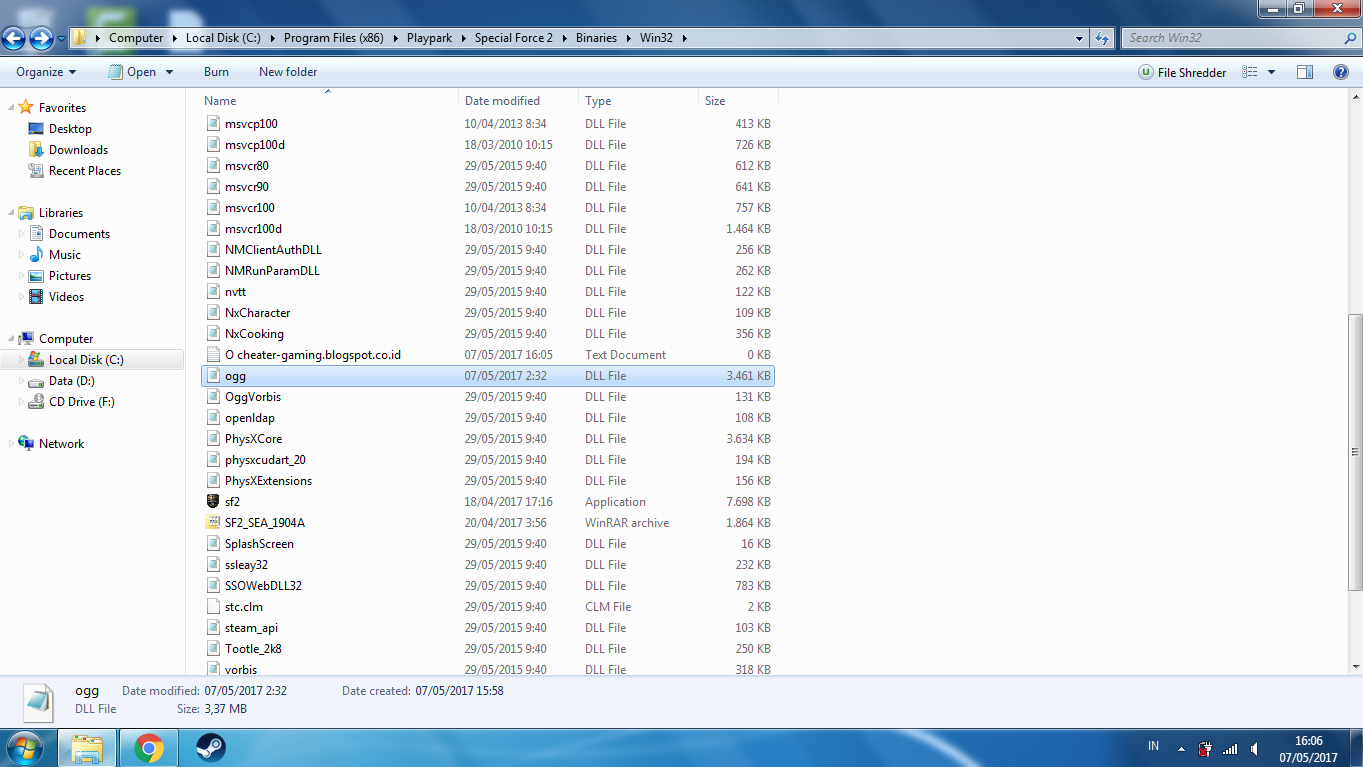The image size is (1363, 767).
Task: Select Documents library in navigation pane
Action: point(79,234)
